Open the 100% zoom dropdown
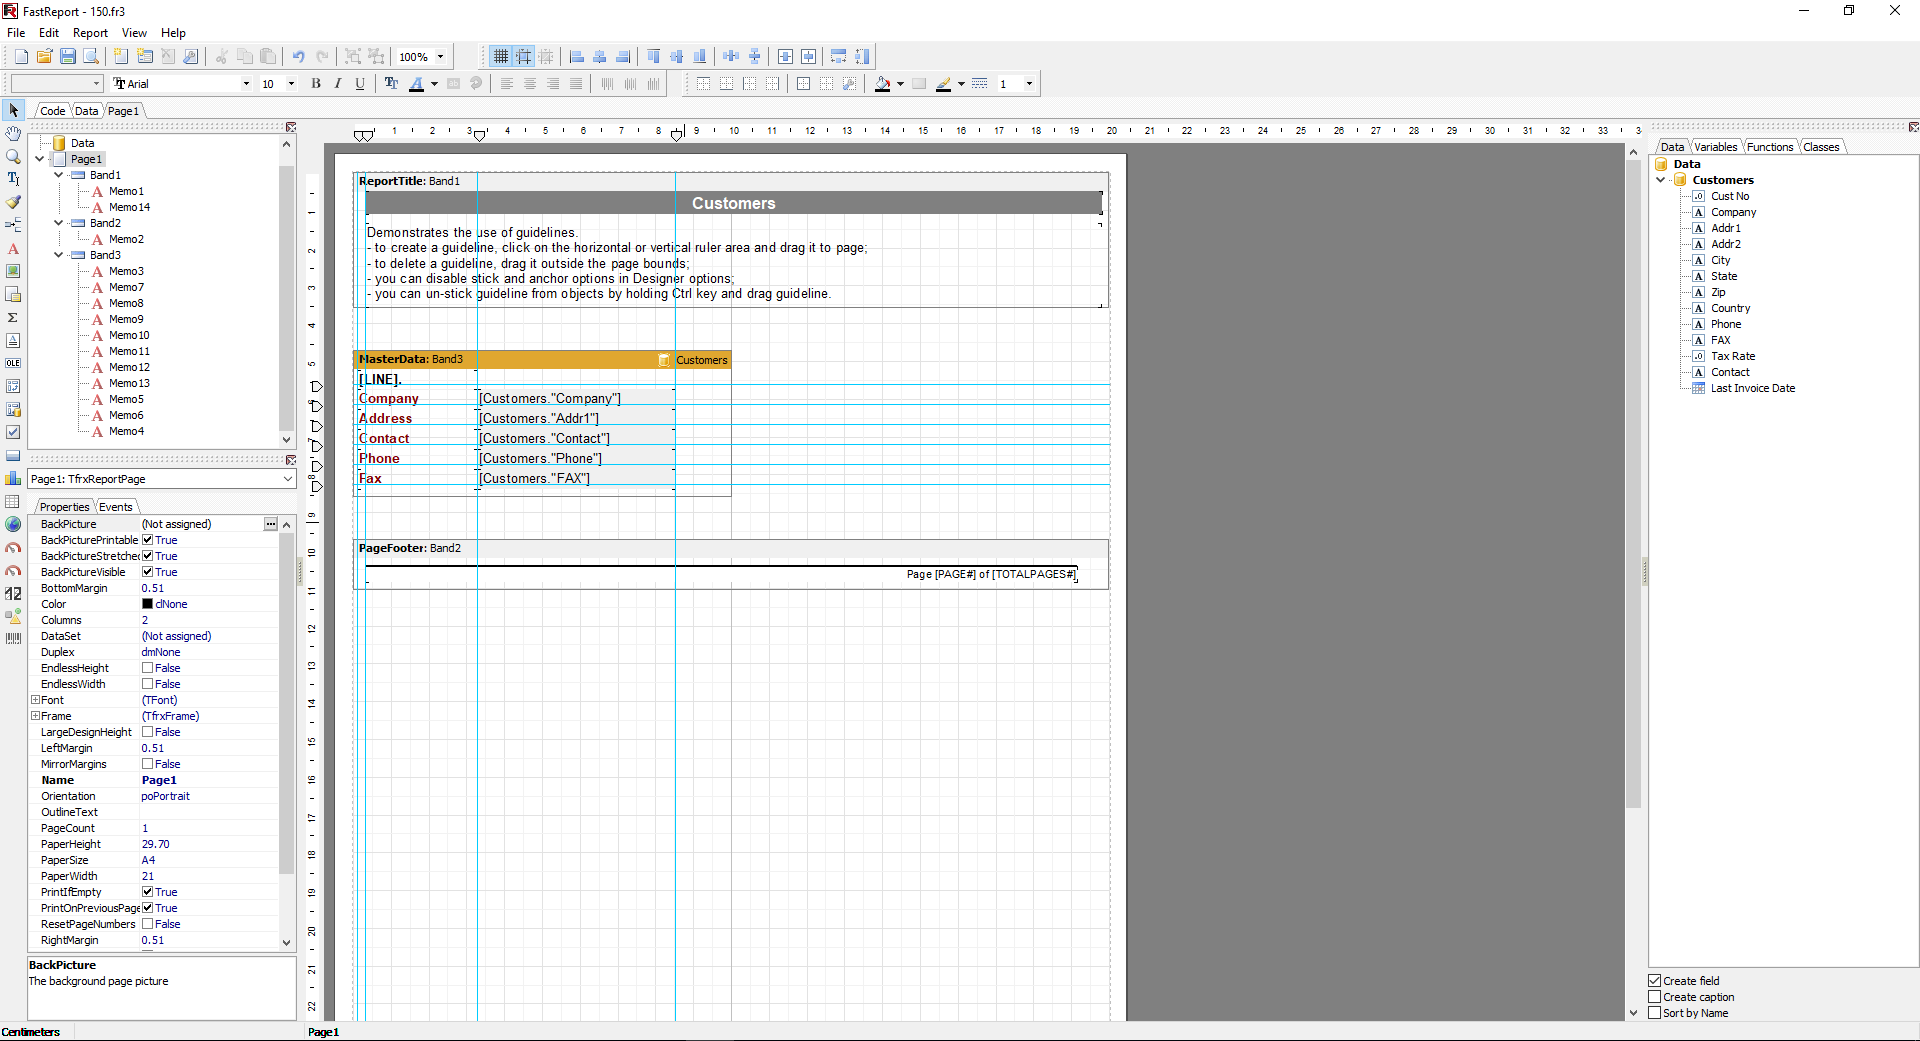Viewport: 1920px width, 1041px height. pos(440,57)
